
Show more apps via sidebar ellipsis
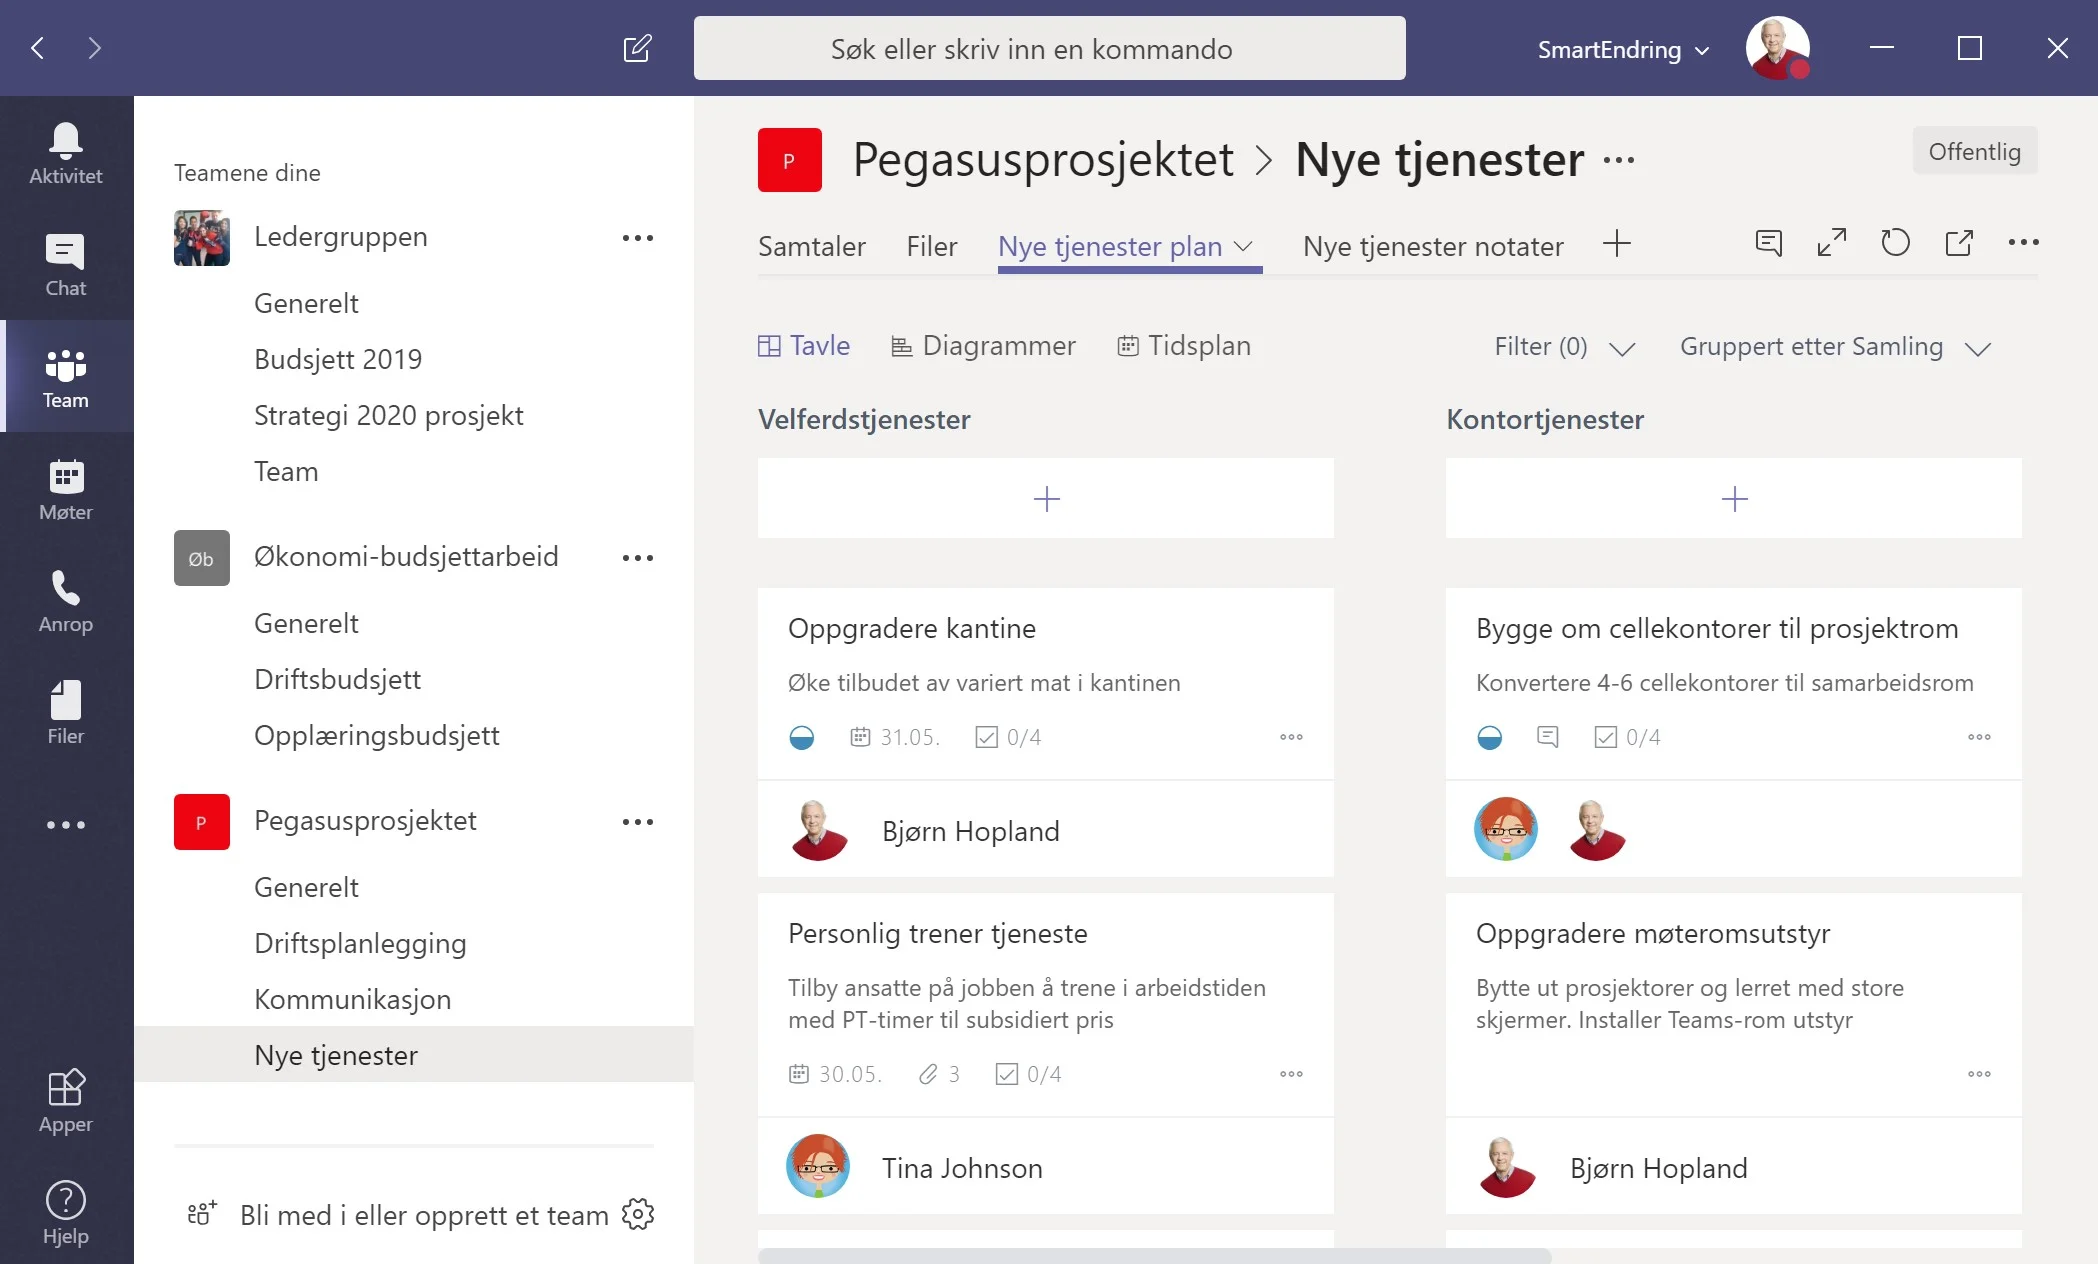pos(66,825)
